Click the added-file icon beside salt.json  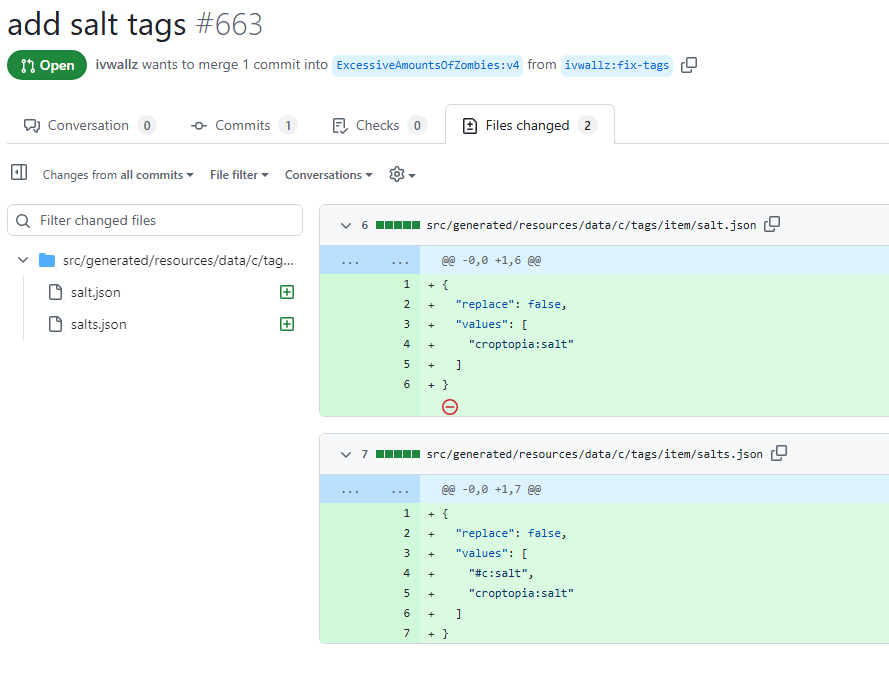pos(287,292)
